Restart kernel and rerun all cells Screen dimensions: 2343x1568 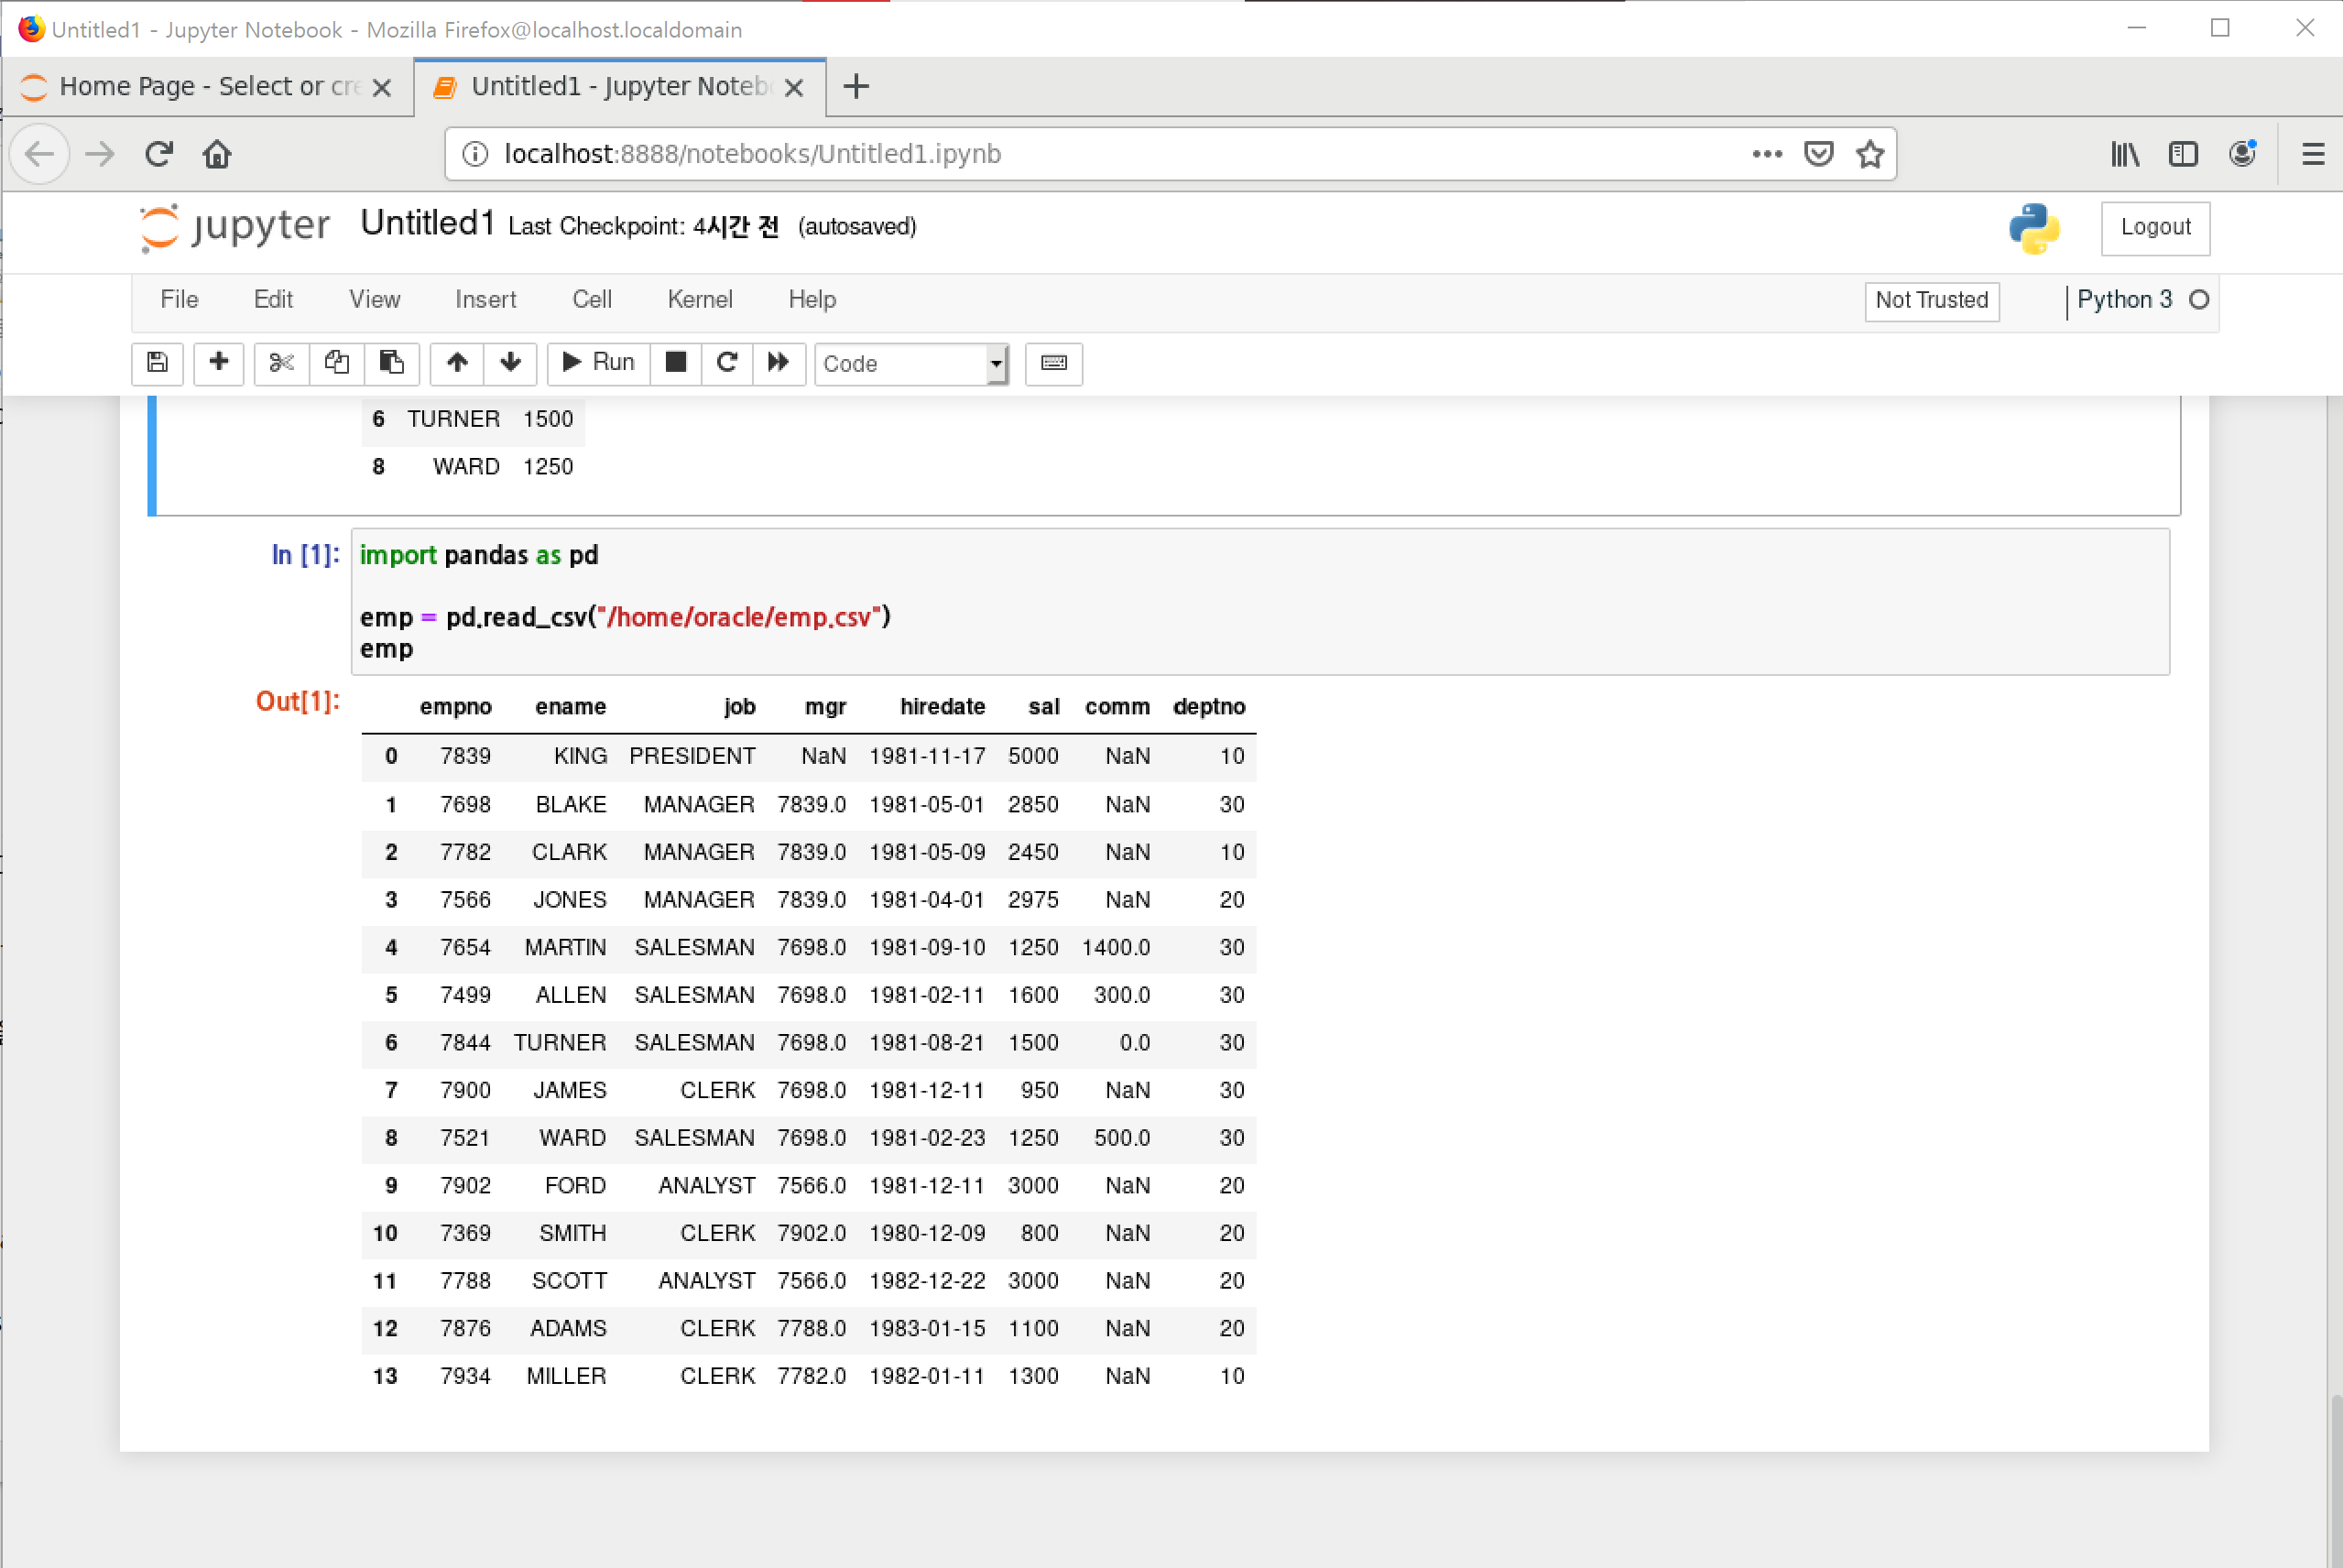click(x=778, y=363)
